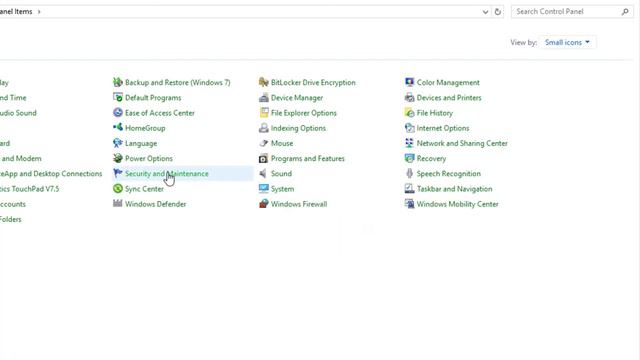Open Taskbar and Navigation icon
The image size is (640, 360).
click(409, 189)
